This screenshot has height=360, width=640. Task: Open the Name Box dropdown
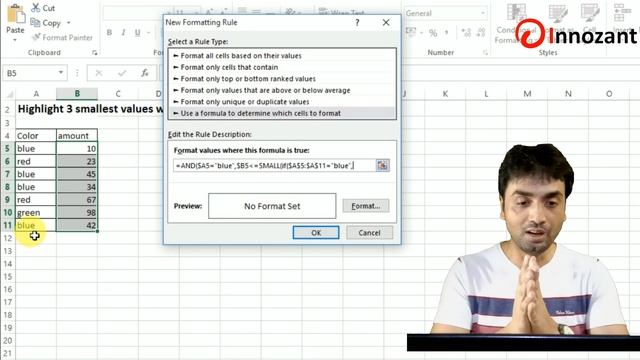pos(61,73)
